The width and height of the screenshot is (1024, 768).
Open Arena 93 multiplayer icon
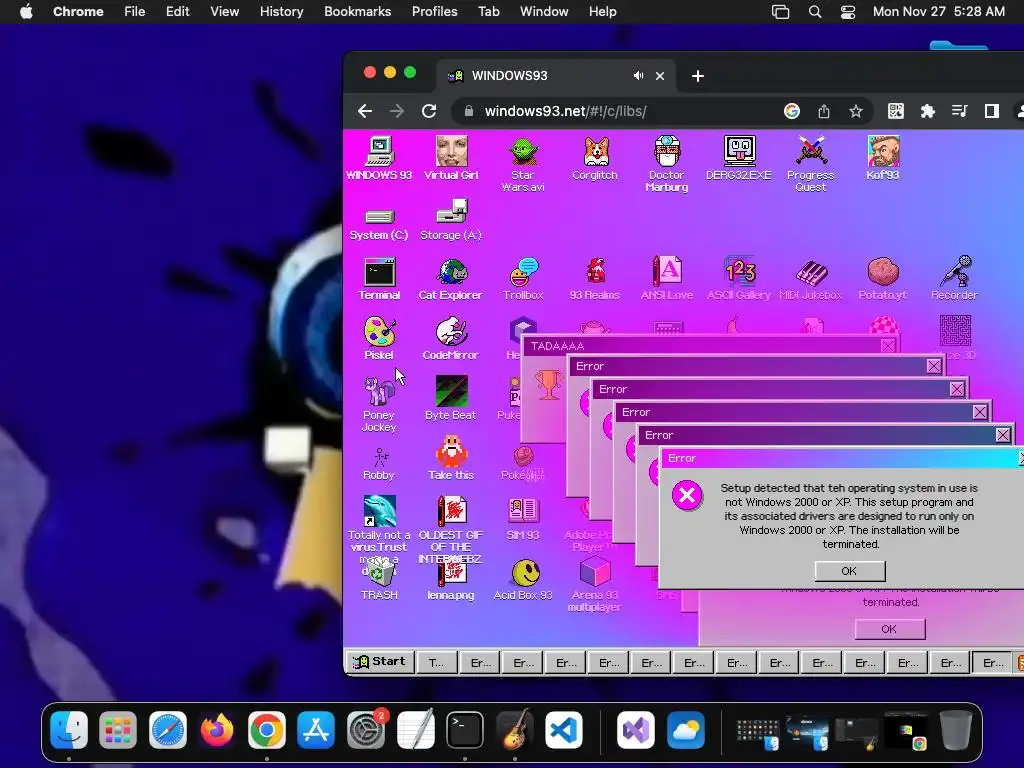pyautogui.click(x=595, y=584)
